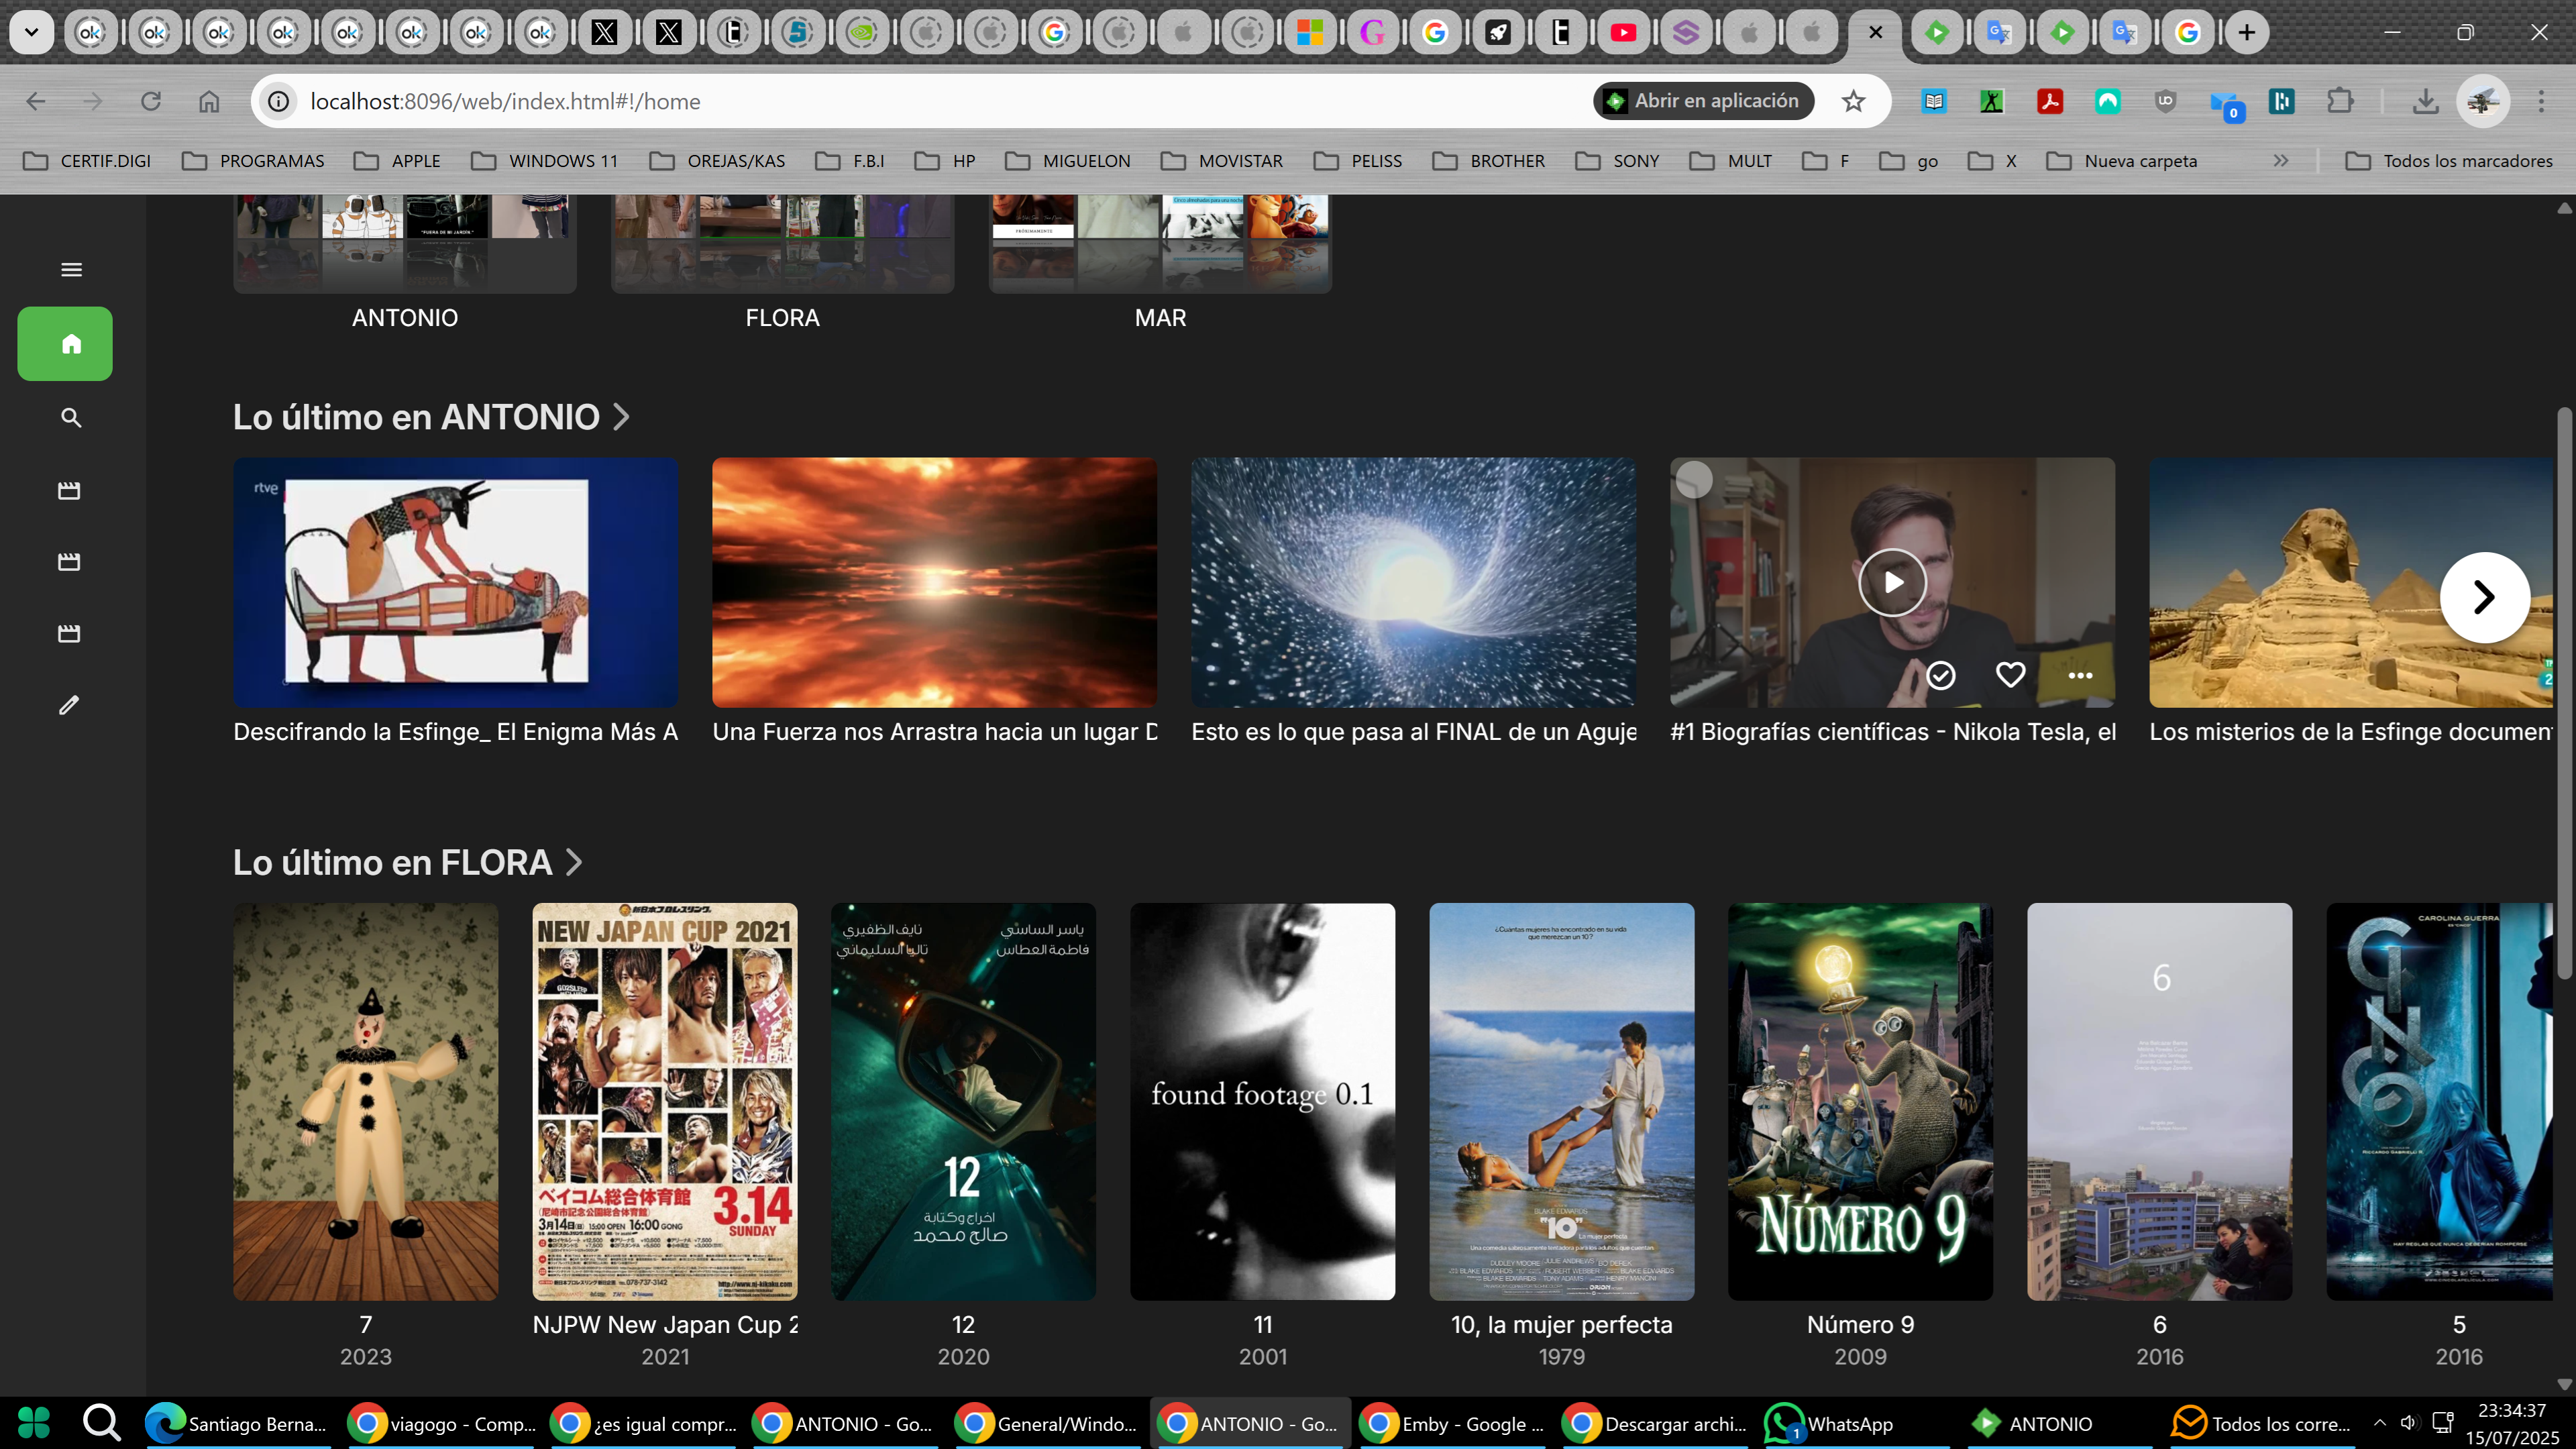Open the first movie library icon in sidebar
This screenshot has width=2576, height=1449.
tap(69, 490)
